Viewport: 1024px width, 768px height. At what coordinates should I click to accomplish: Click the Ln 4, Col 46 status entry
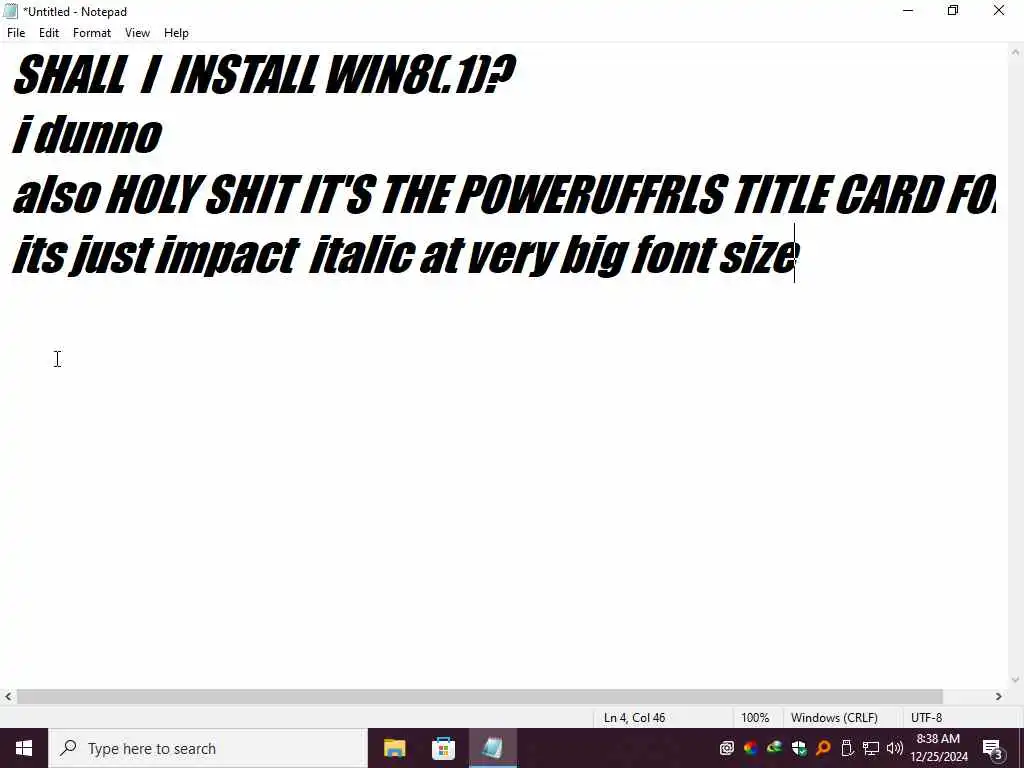[634, 718]
